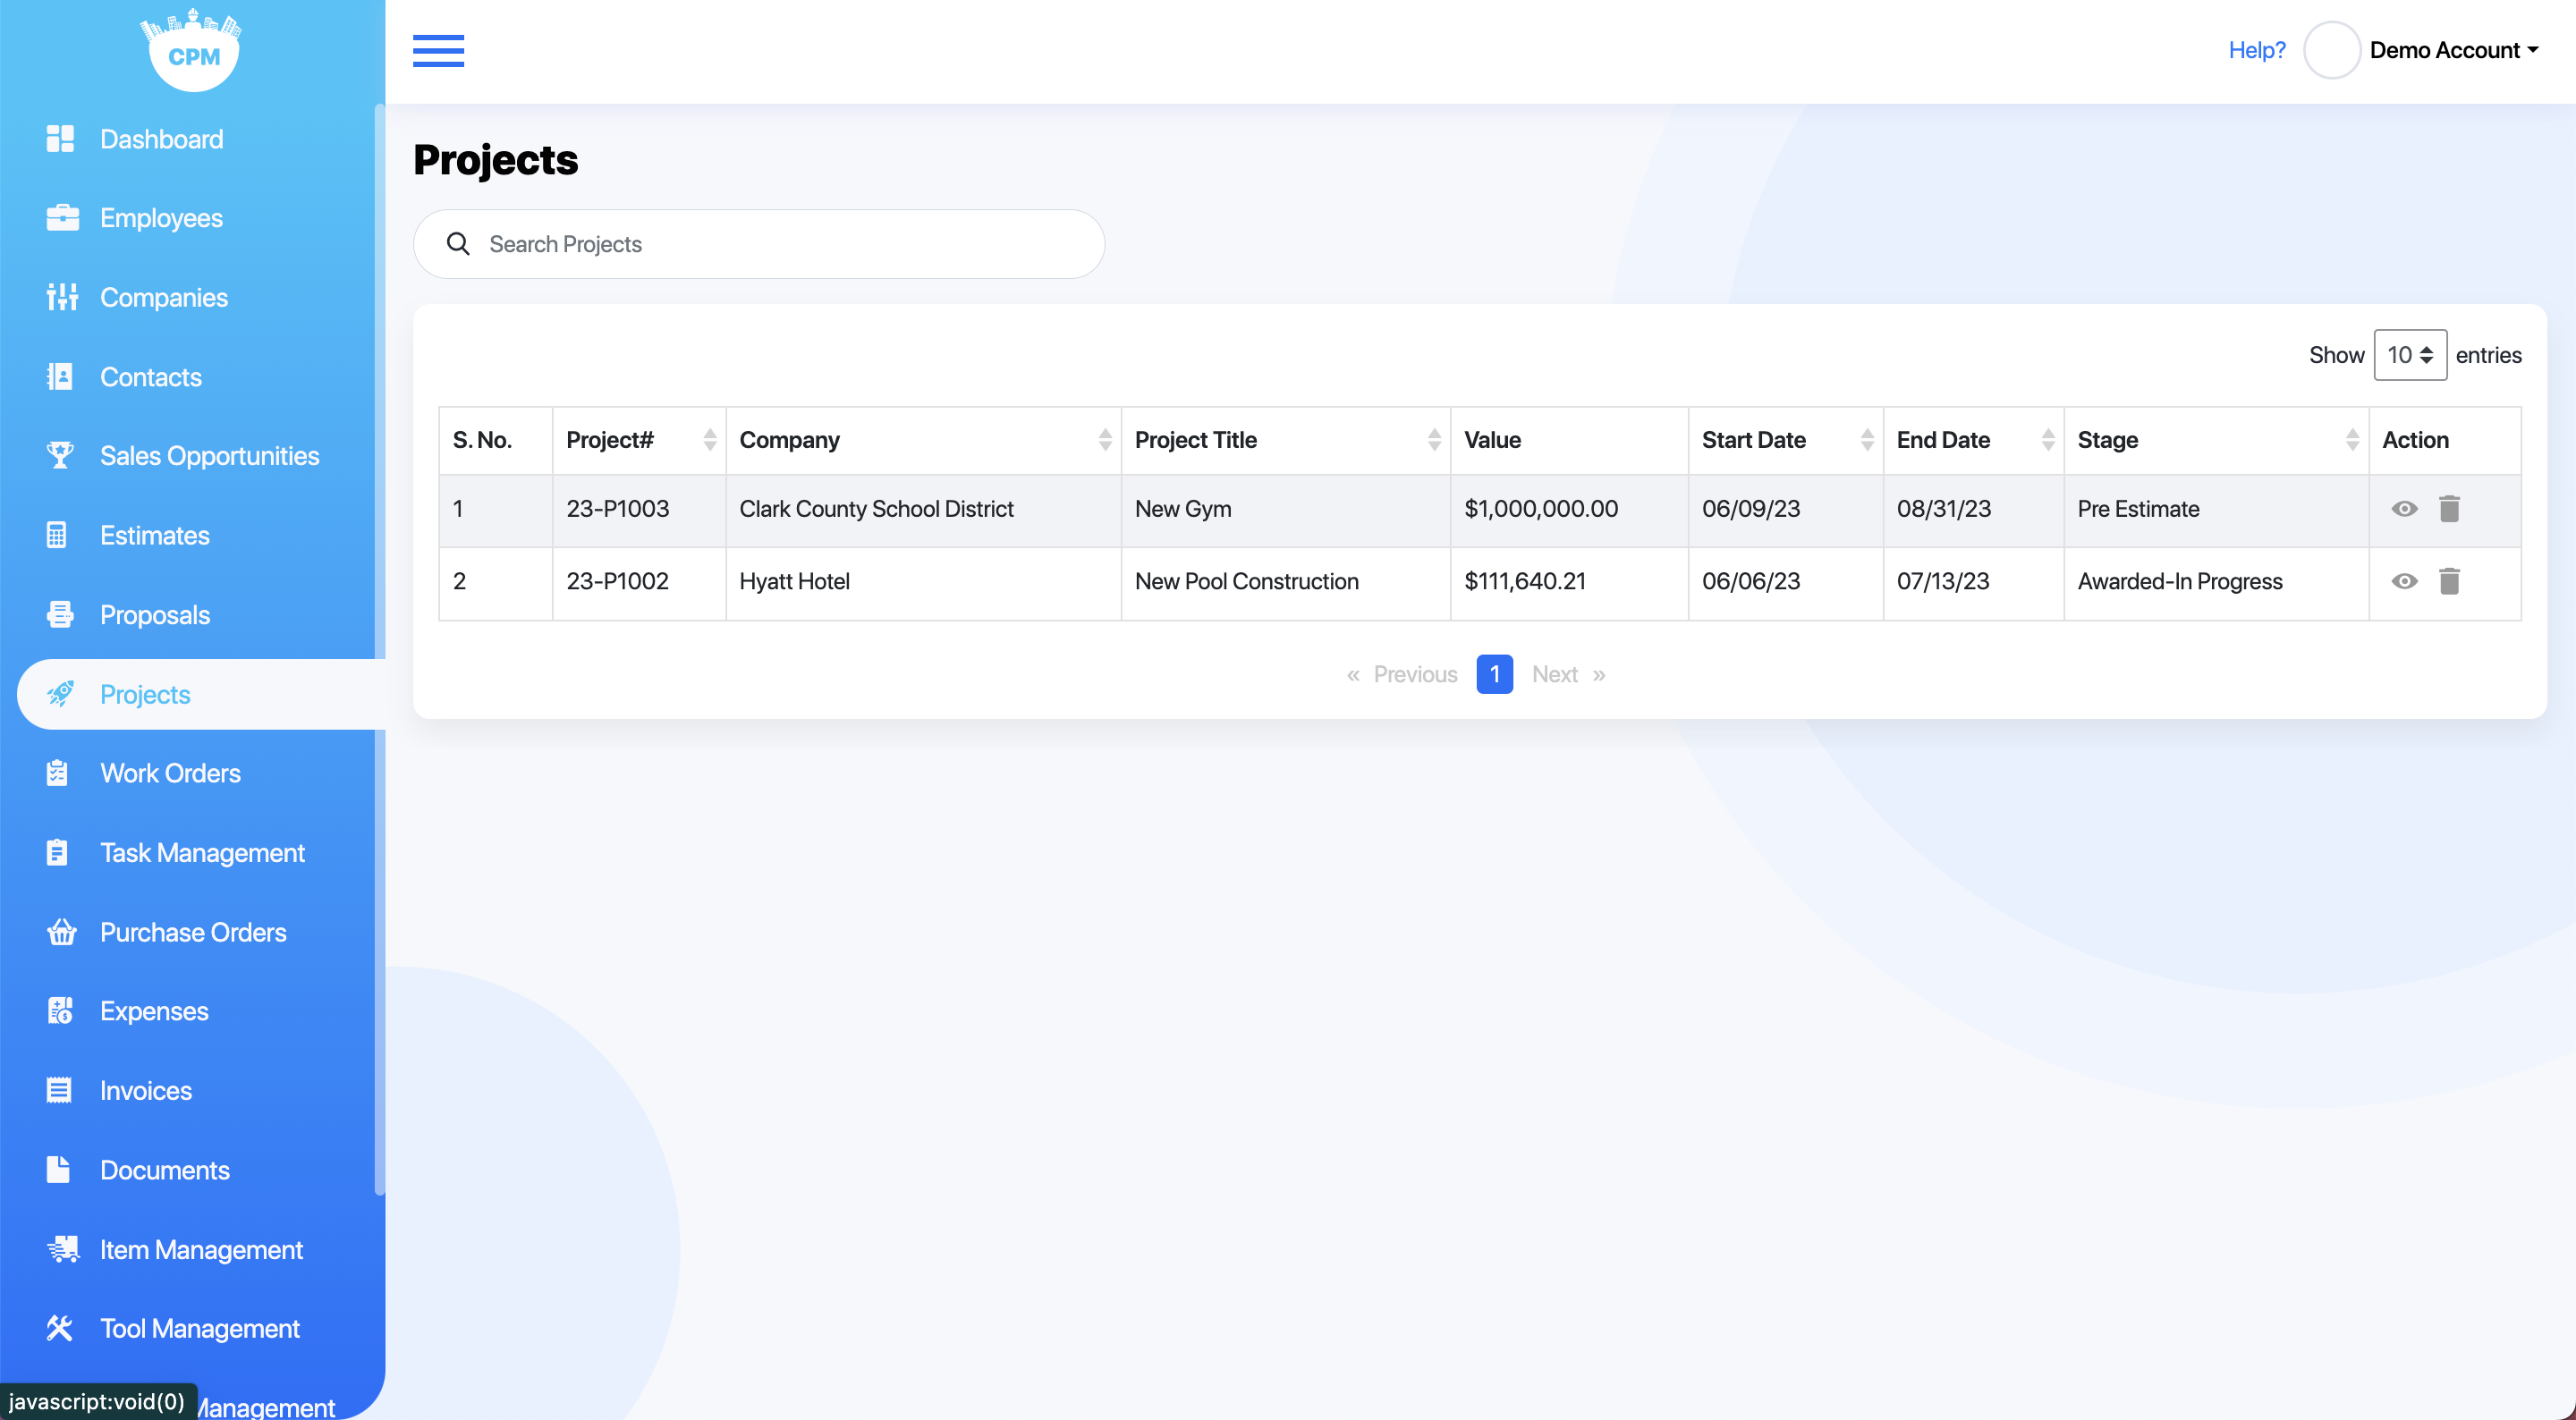
Task: Click the Demo Account avatar circle
Action: [2332, 50]
